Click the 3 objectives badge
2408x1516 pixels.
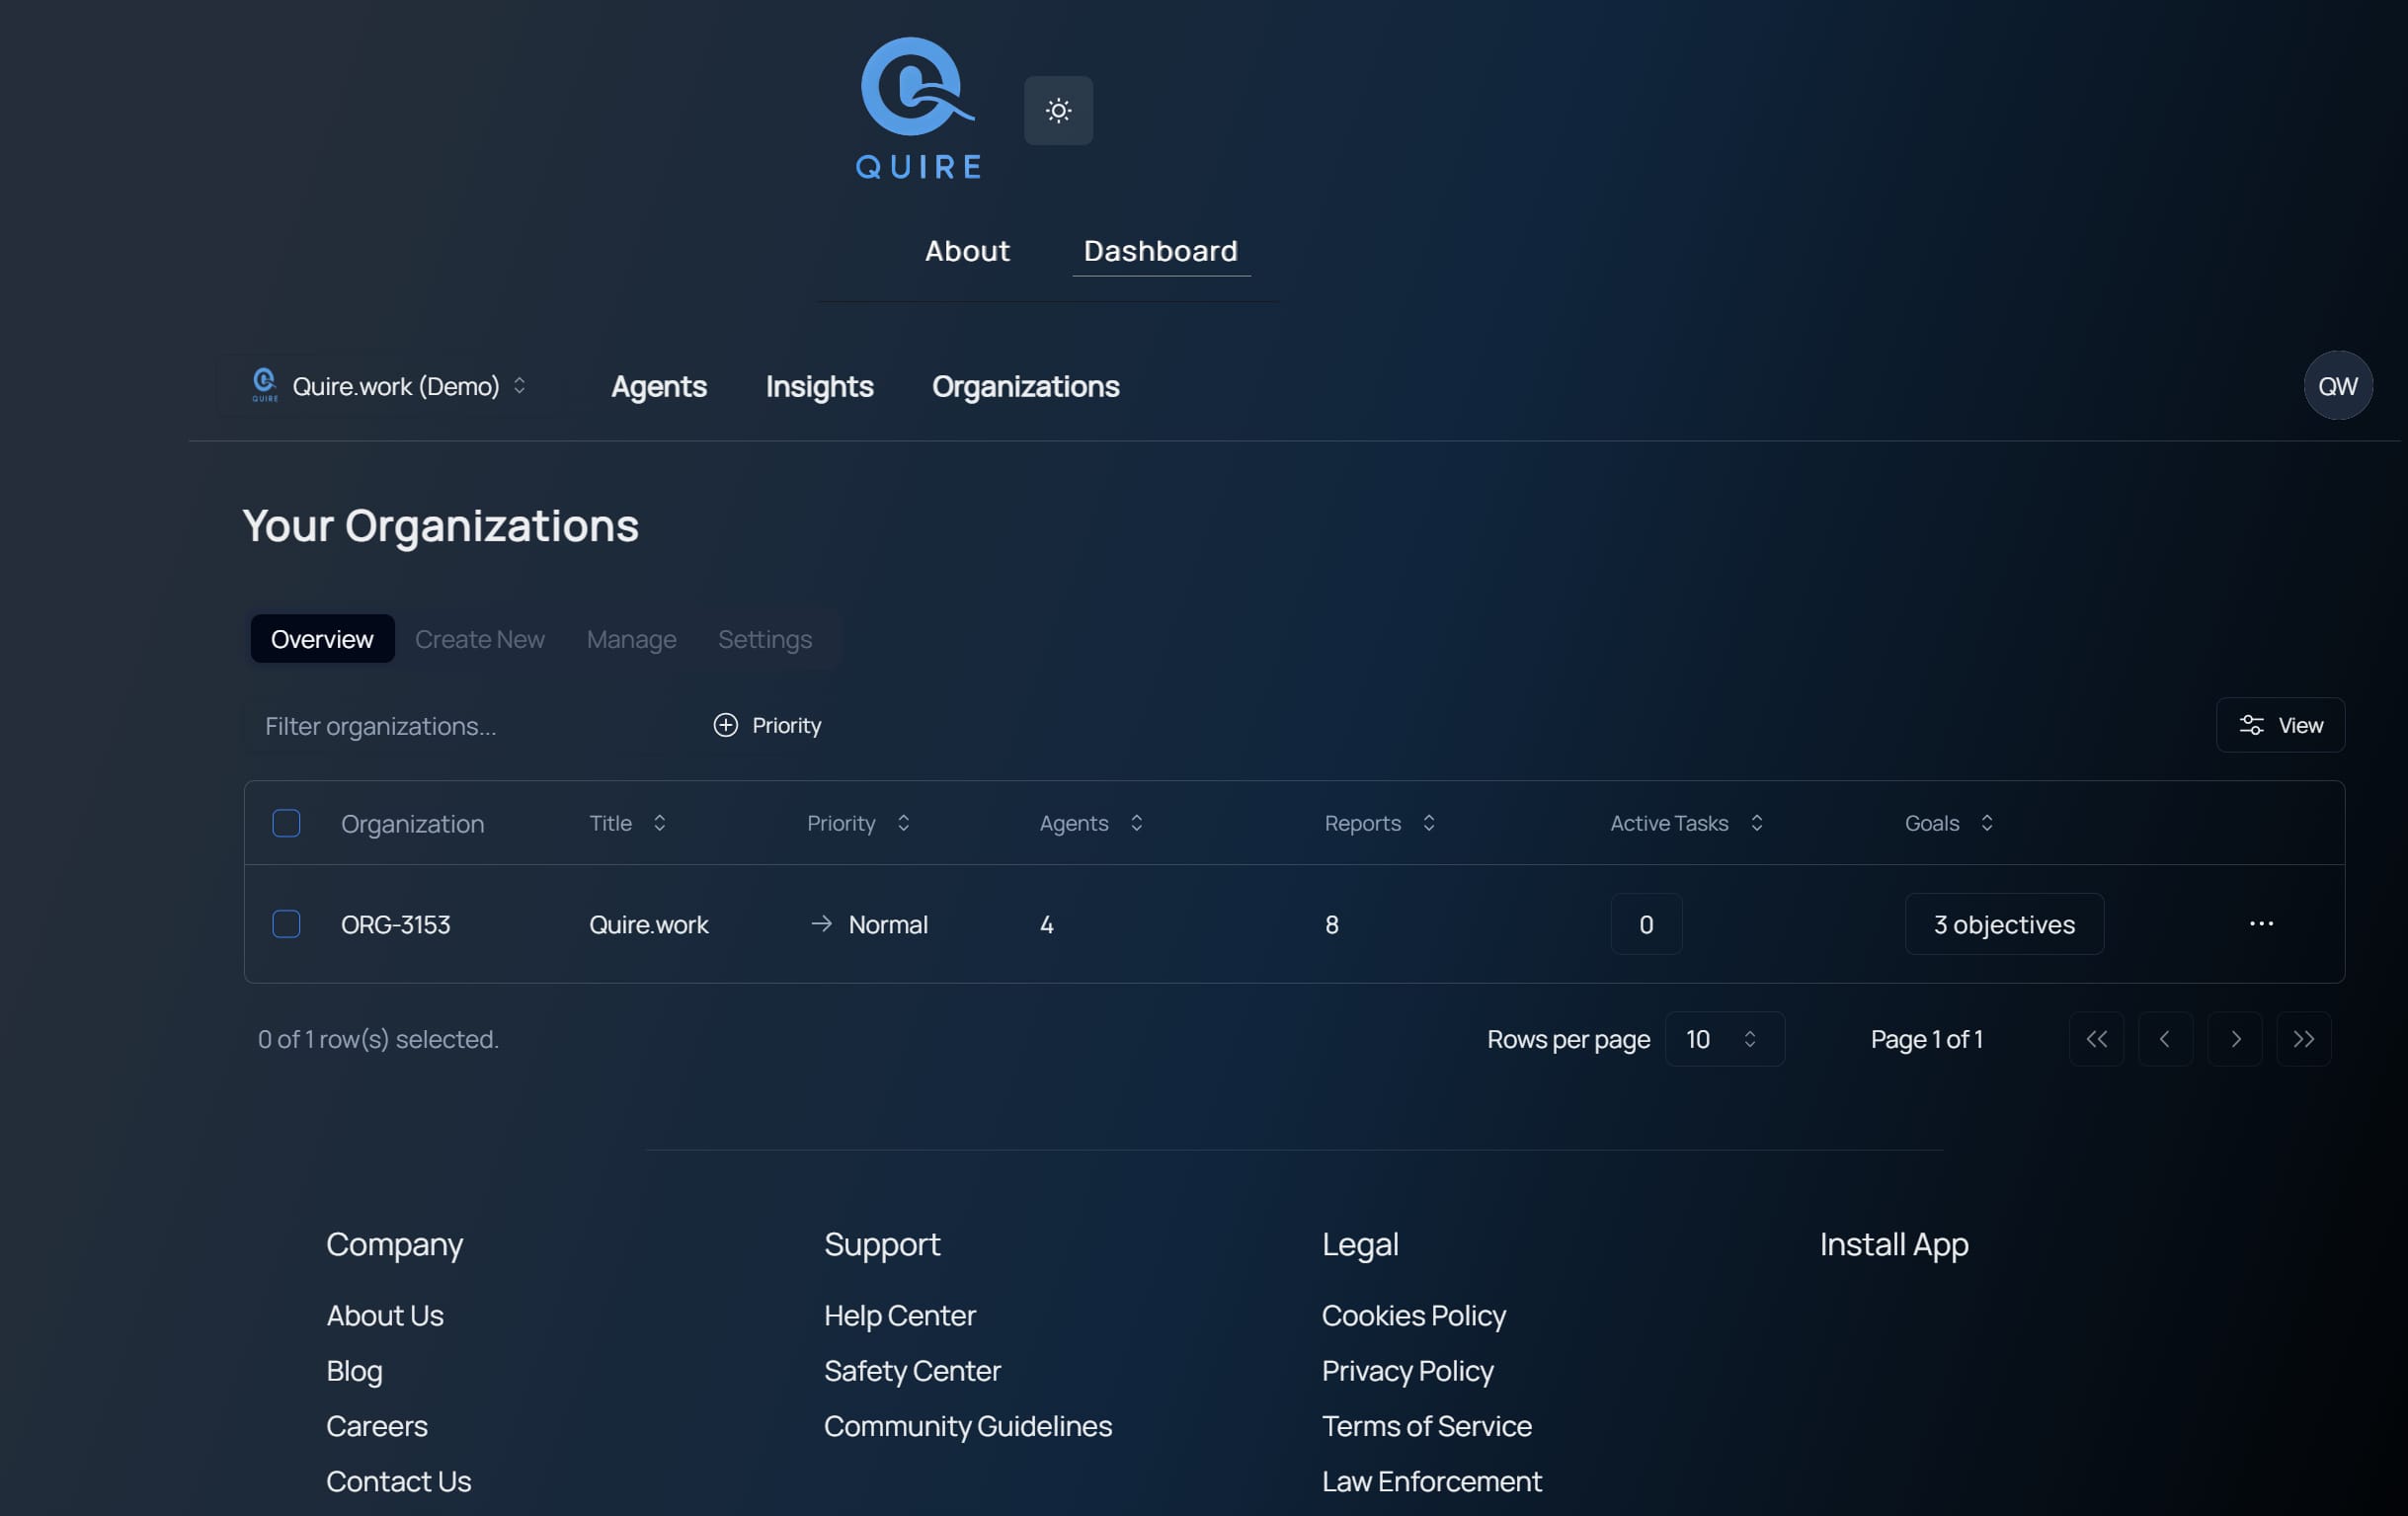click(x=2003, y=924)
